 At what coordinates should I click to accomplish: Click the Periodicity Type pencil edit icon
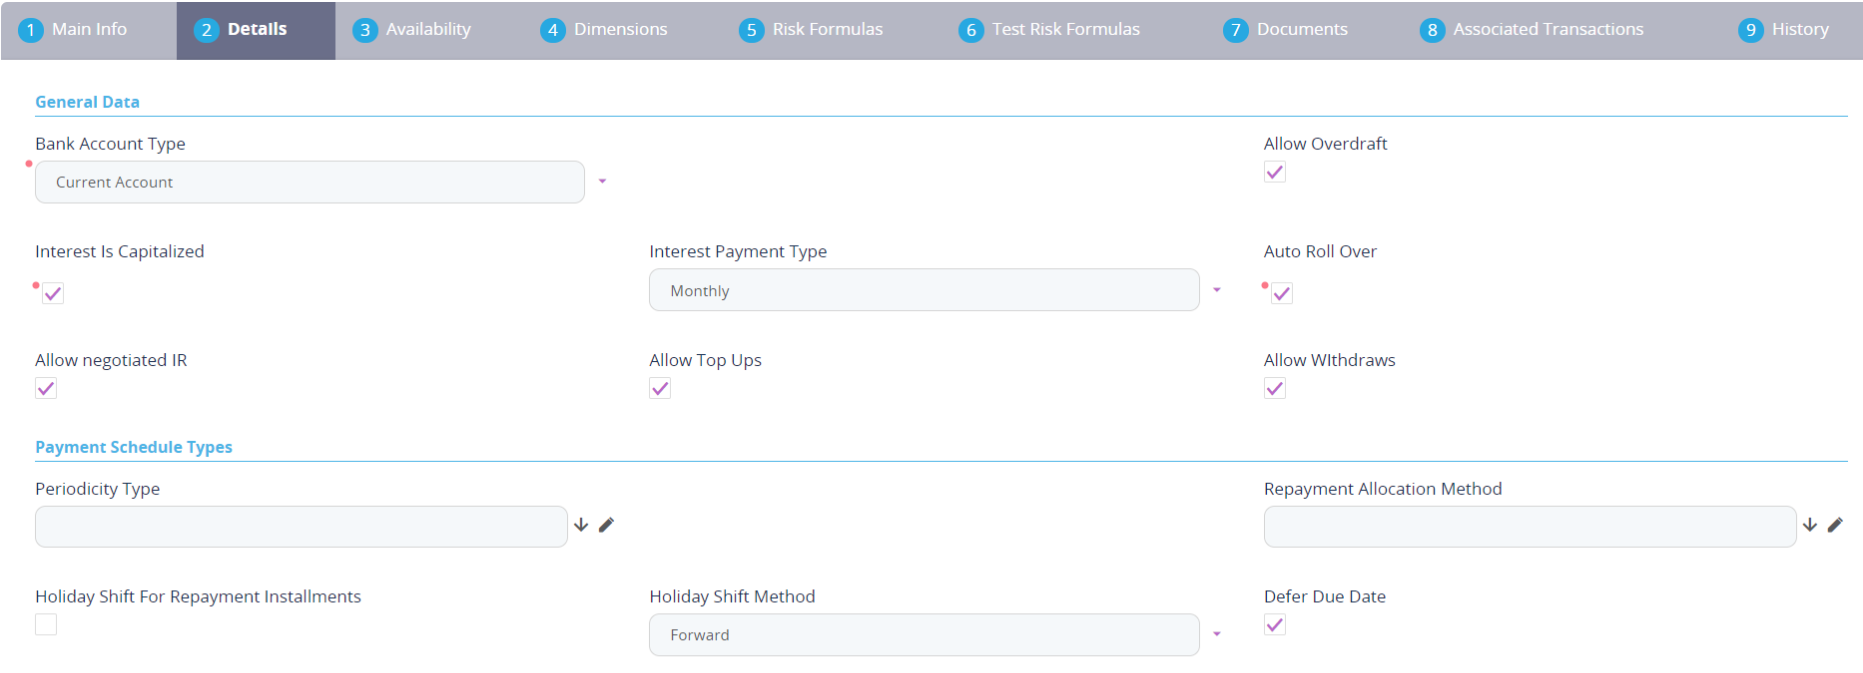pos(606,525)
